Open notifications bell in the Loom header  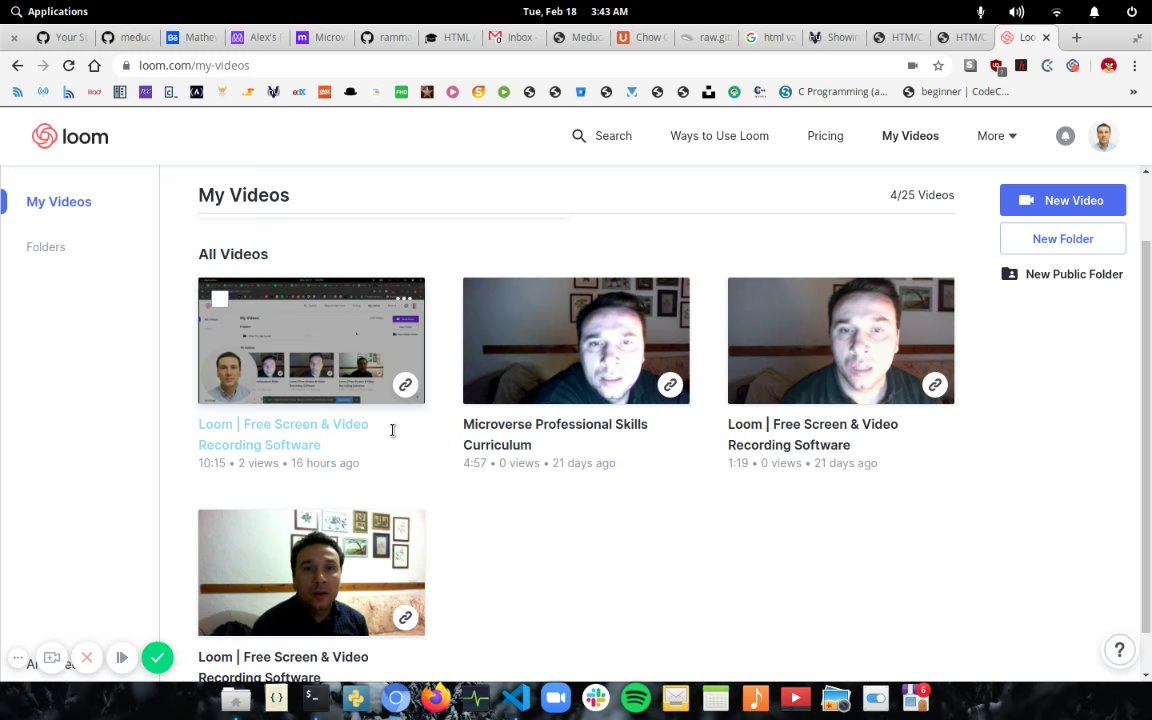point(1065,136)
